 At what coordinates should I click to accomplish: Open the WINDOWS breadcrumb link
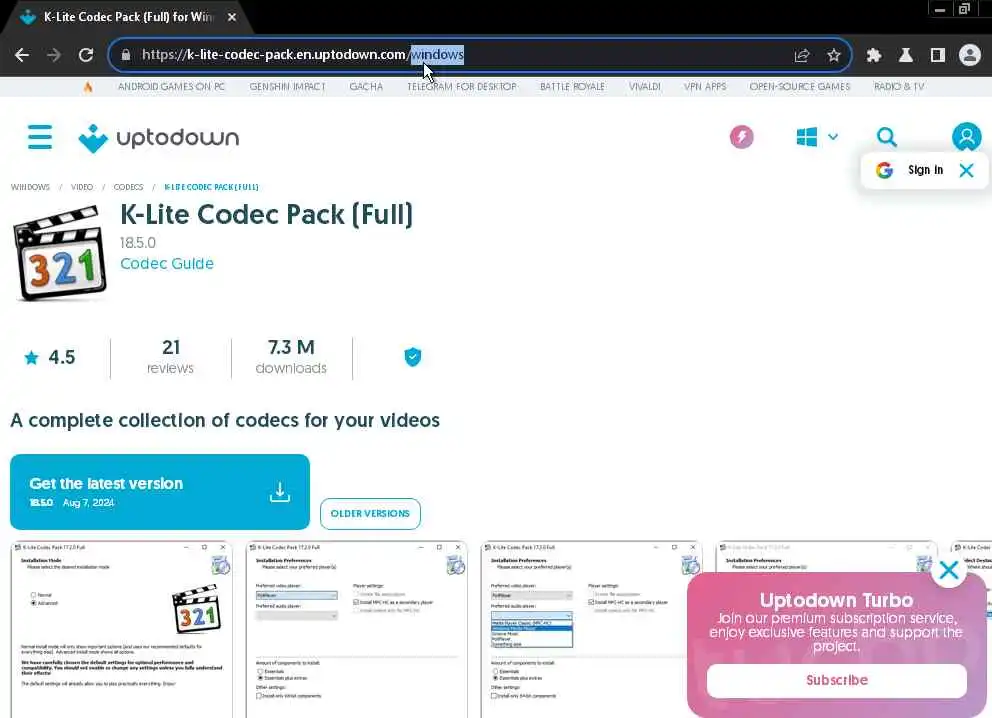(30, 187)
